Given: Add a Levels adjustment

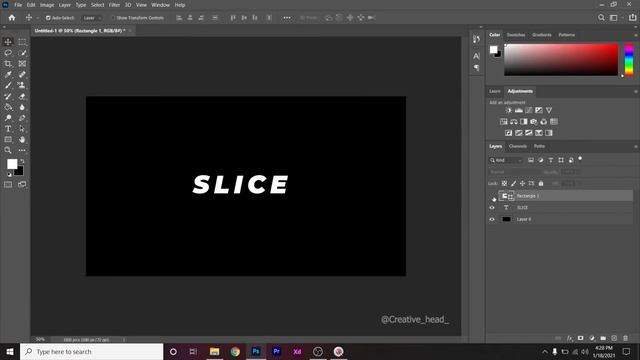Looking at the screenshot, I should [x=518, y=110].
